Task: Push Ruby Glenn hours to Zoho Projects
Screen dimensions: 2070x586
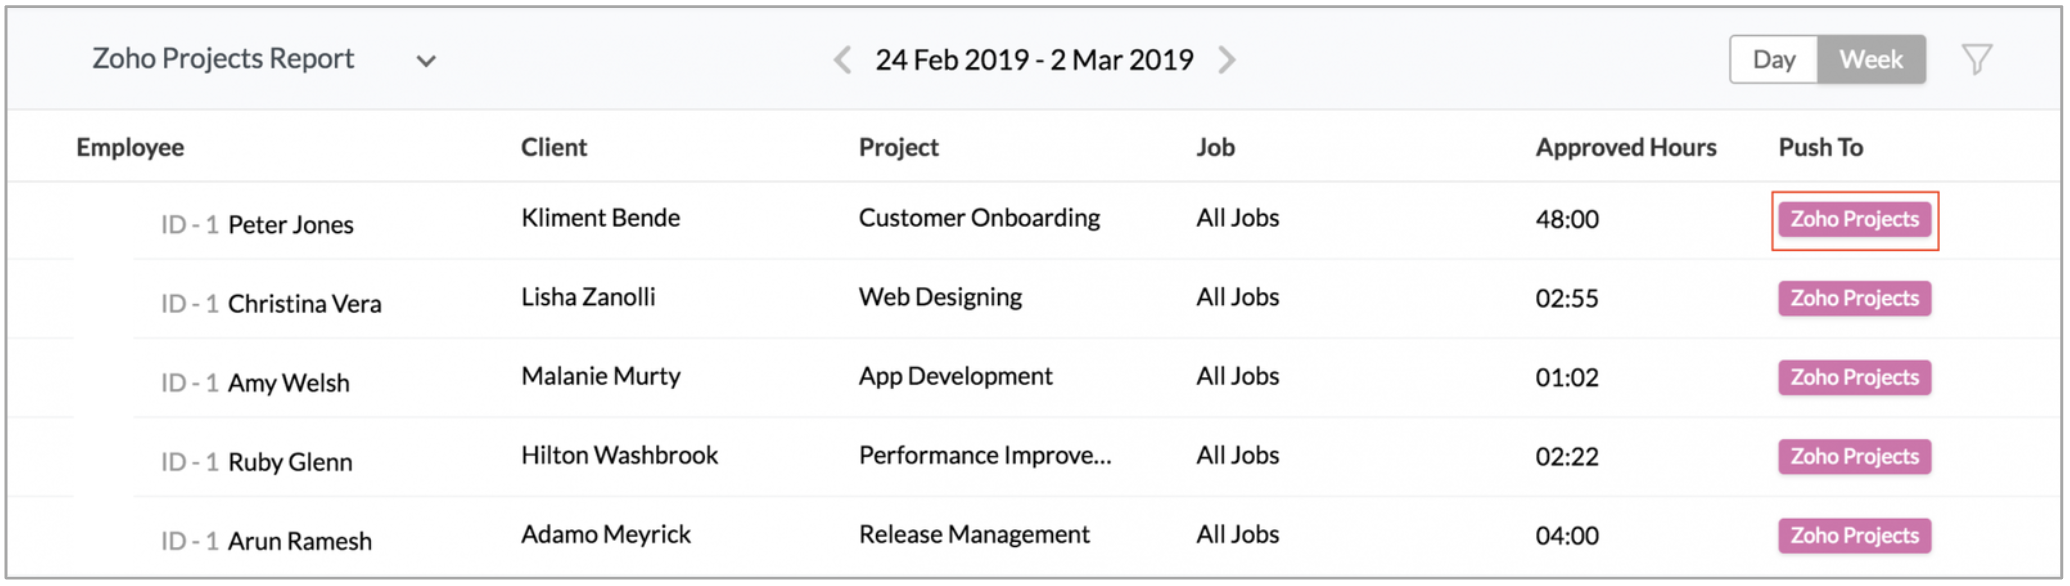Action: click(x=1854, y=456)
